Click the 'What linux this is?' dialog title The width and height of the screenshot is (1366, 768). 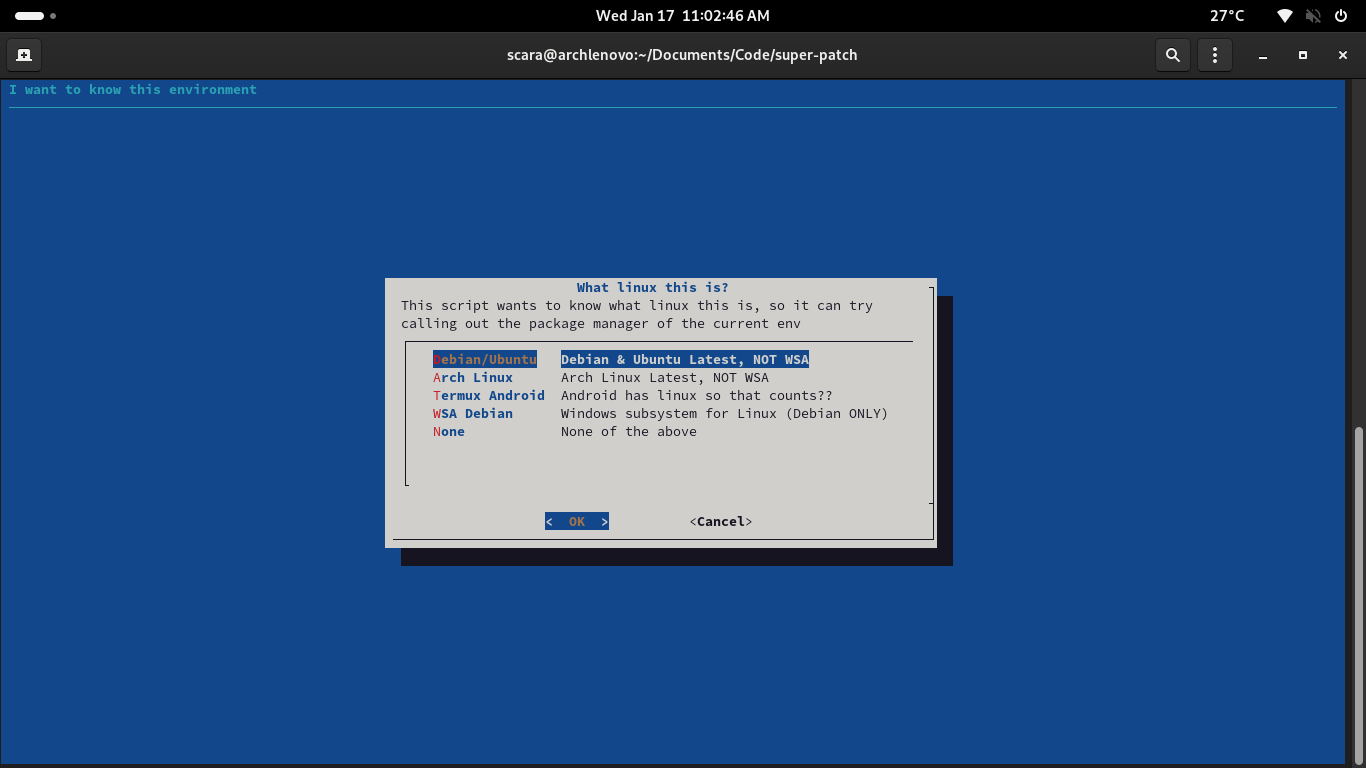point(653,287)
